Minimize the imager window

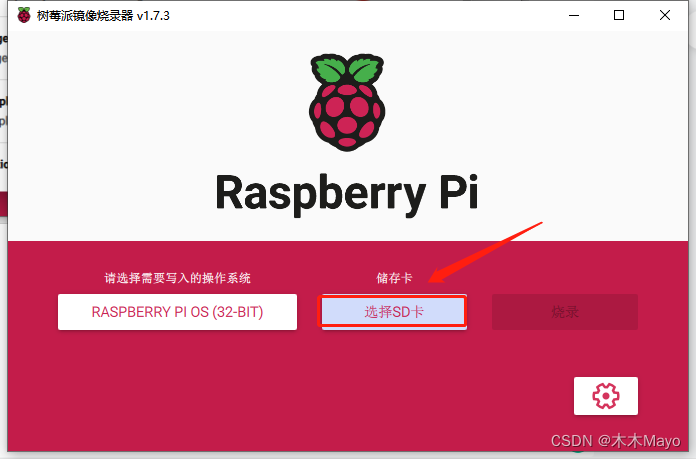(574, 15)
